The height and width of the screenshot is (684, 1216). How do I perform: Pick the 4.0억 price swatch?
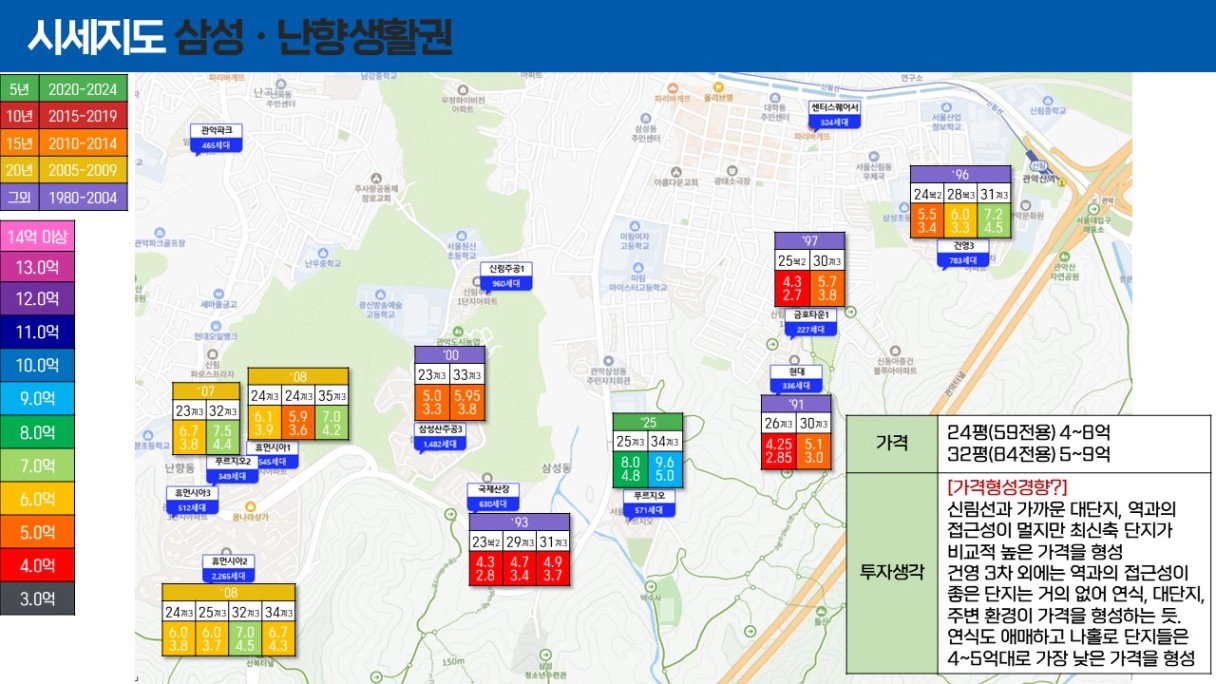[x=38, y=565]
